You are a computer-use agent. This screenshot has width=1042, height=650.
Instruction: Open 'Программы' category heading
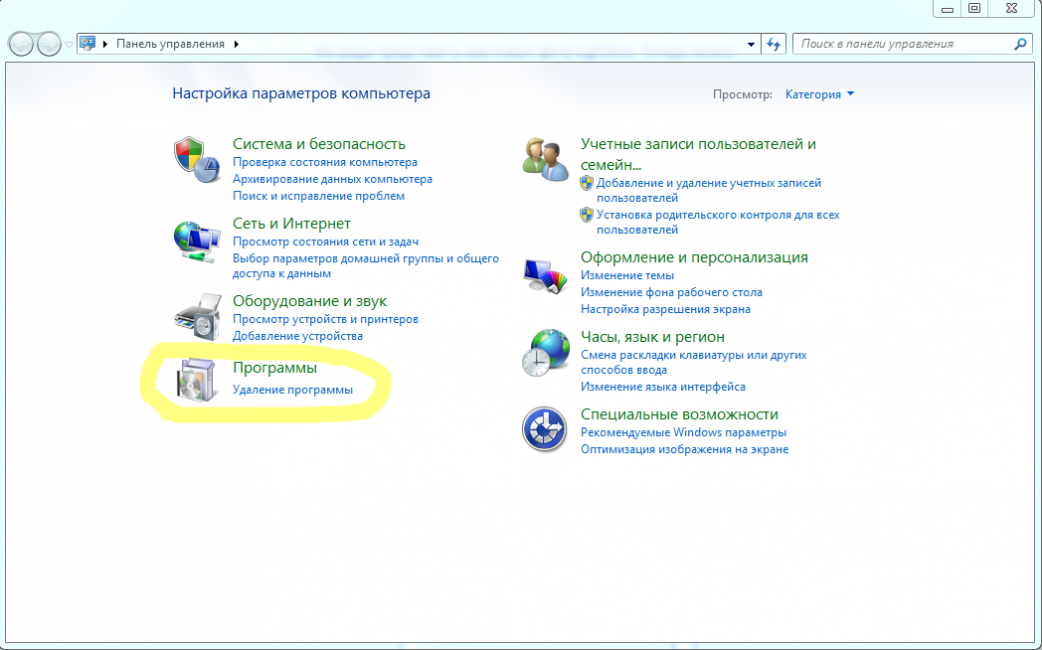point(274,368)
